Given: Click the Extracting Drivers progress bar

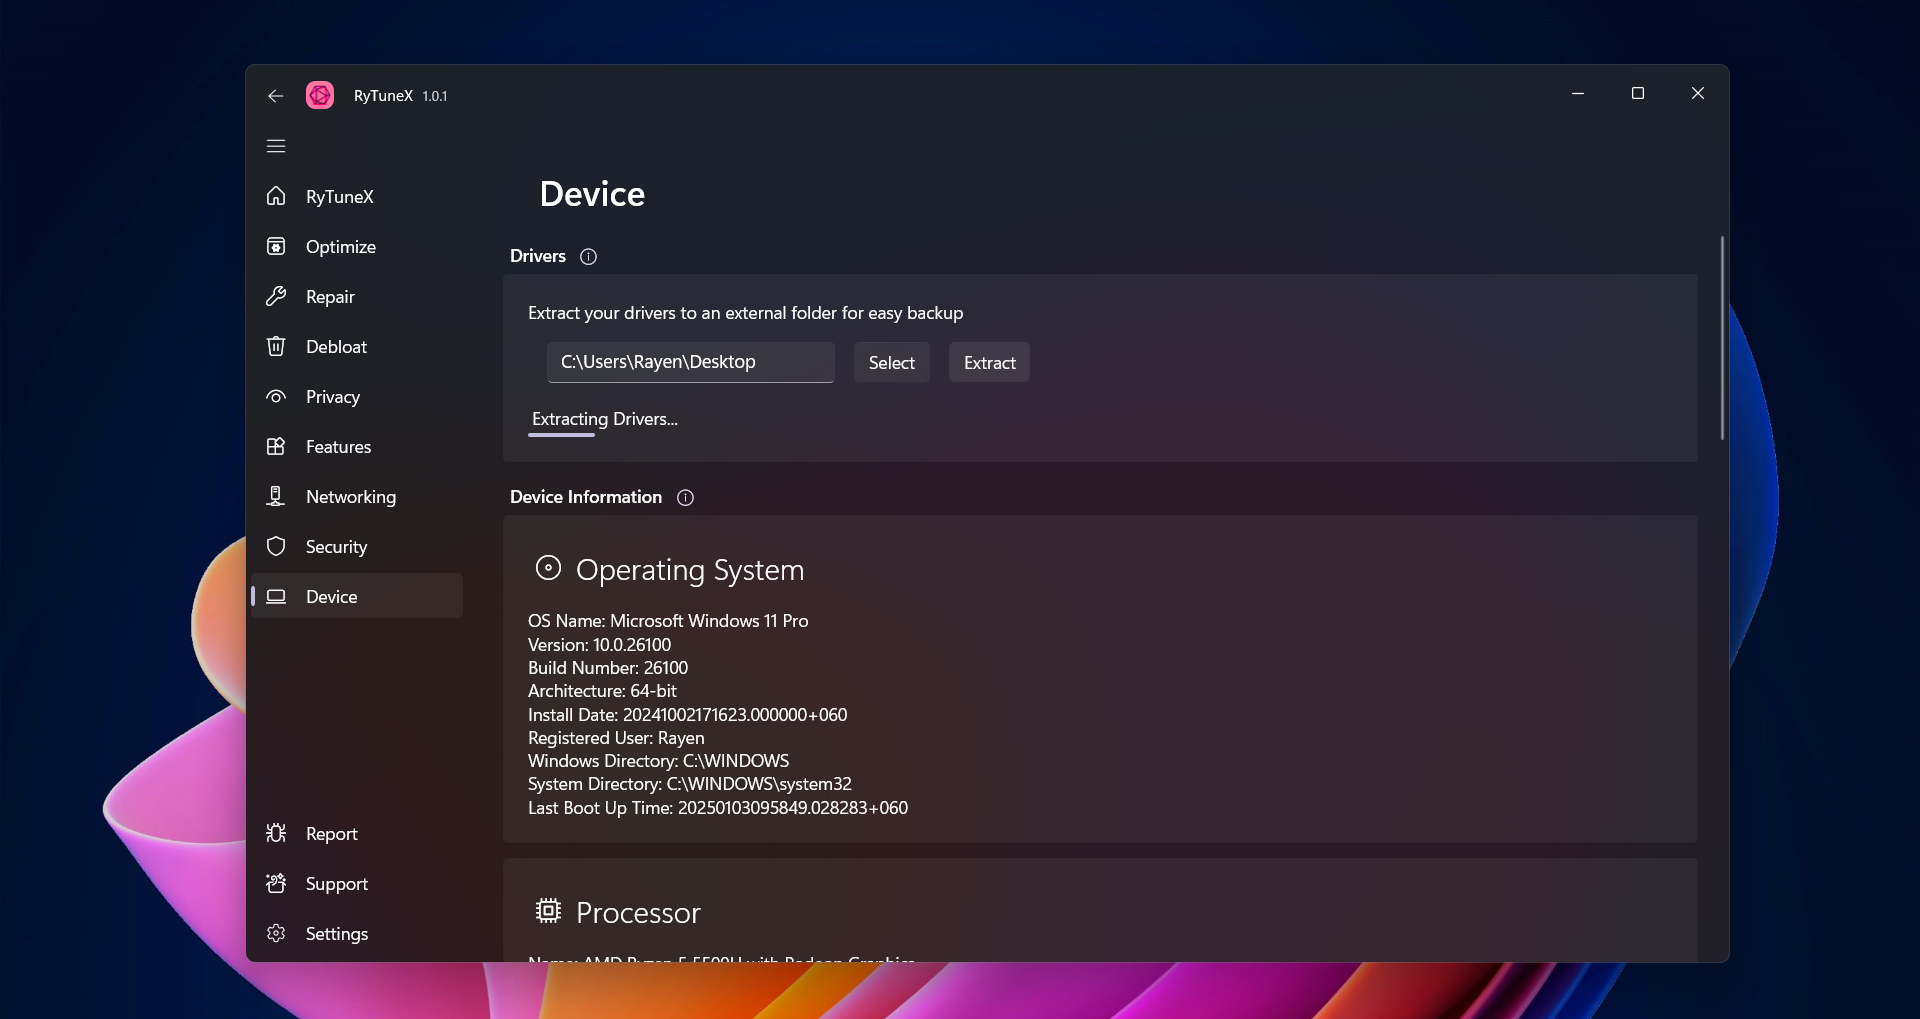Looking at the screenshot, I should click(x=561, y=435).
